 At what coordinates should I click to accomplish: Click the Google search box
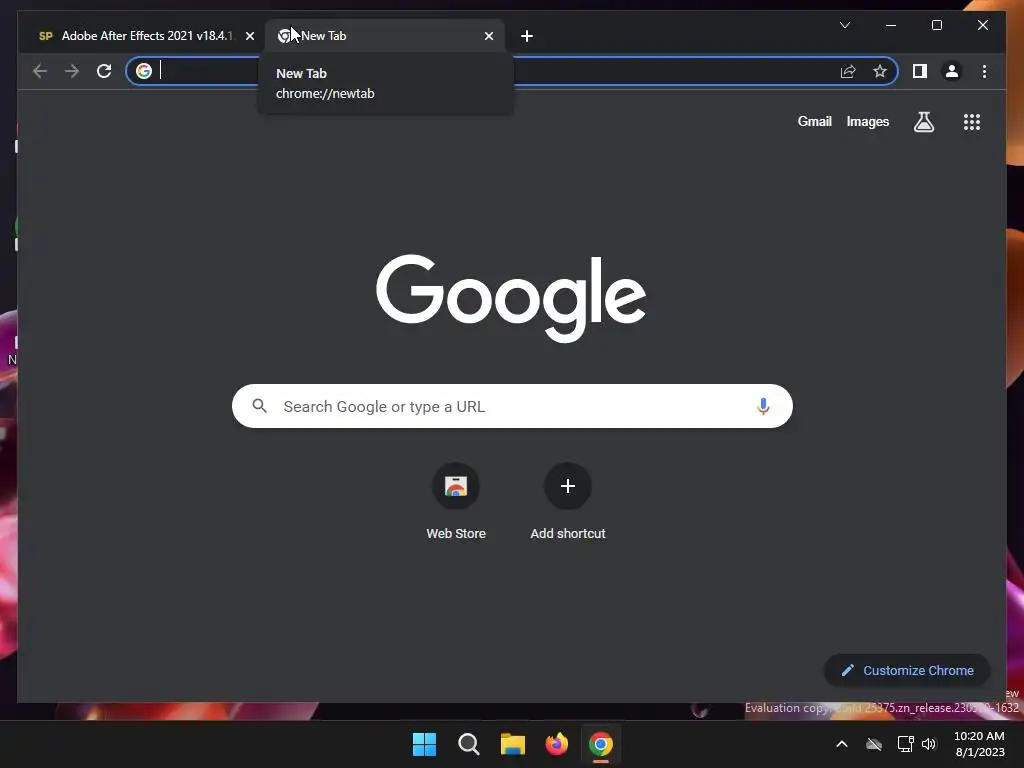coord(512,406)
